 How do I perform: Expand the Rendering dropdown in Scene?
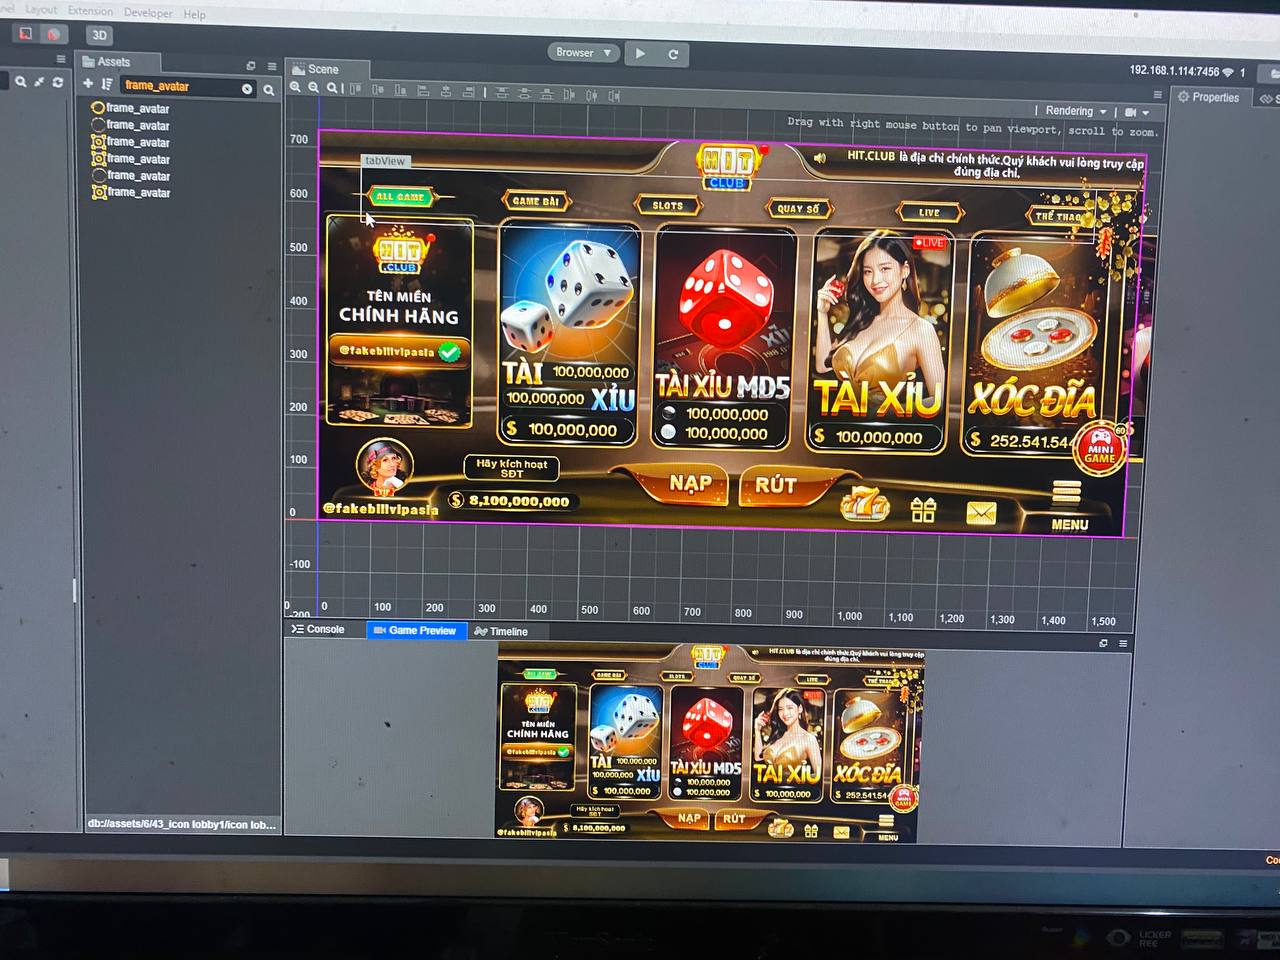tap(1076, 111)
